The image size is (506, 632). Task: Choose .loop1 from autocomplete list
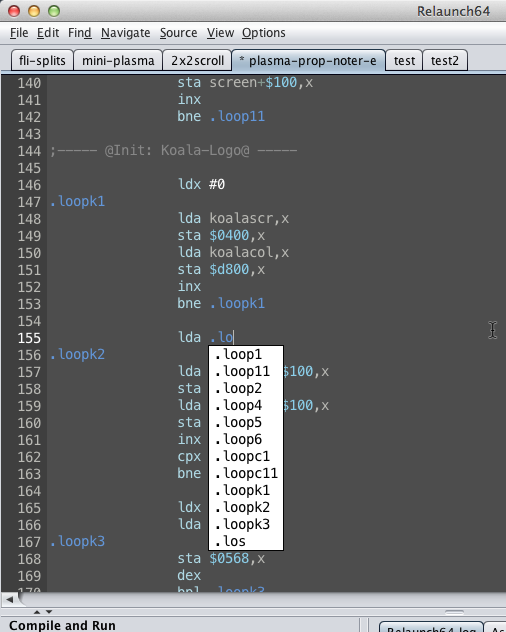246,354
